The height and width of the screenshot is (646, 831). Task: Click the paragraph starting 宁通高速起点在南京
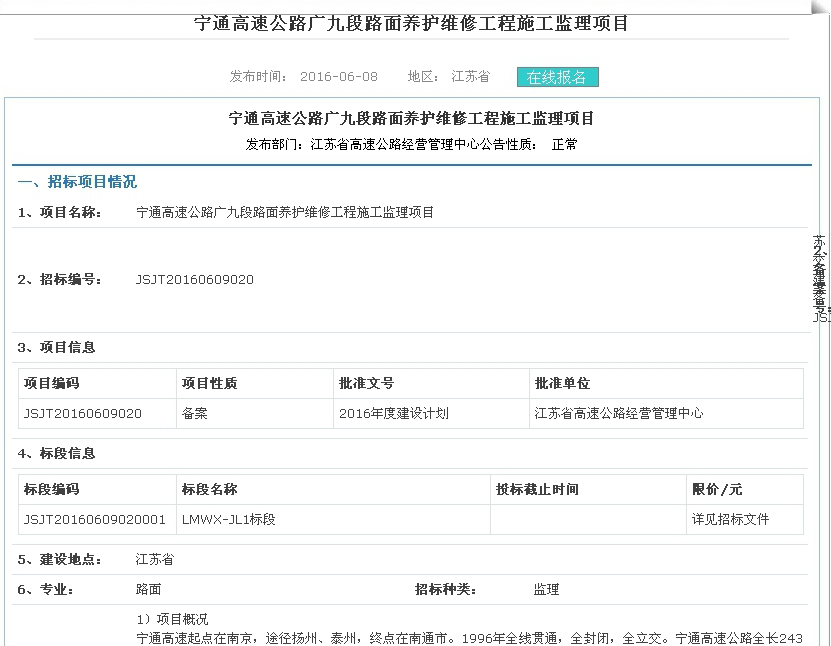click(x=470, y=639)
